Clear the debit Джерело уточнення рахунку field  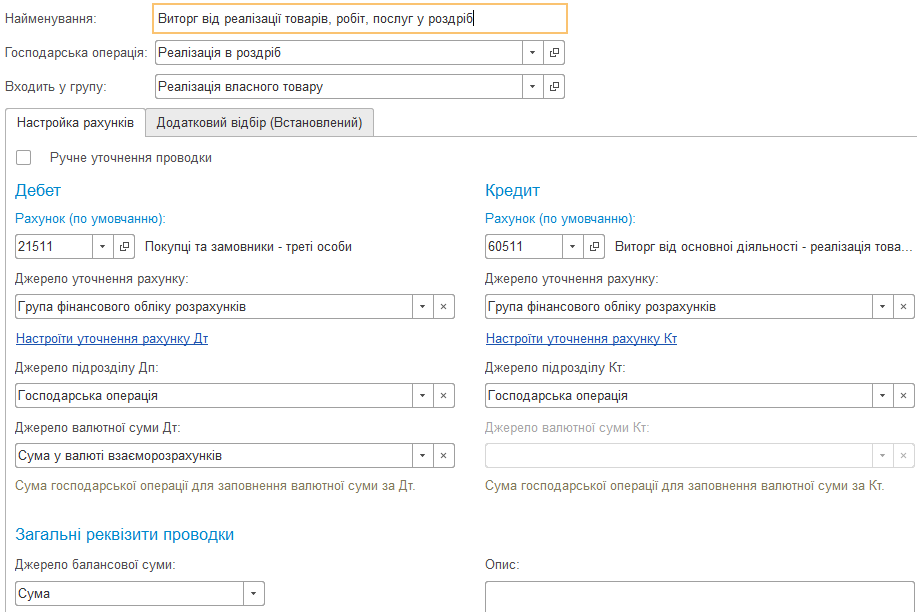443,307
